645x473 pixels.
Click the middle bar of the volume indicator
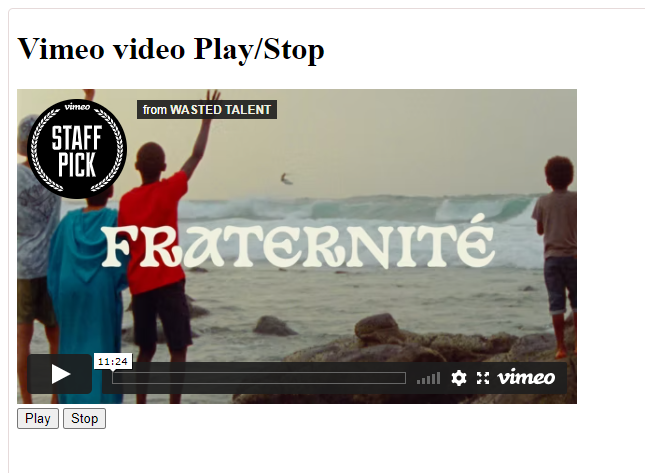coord(428,380)
